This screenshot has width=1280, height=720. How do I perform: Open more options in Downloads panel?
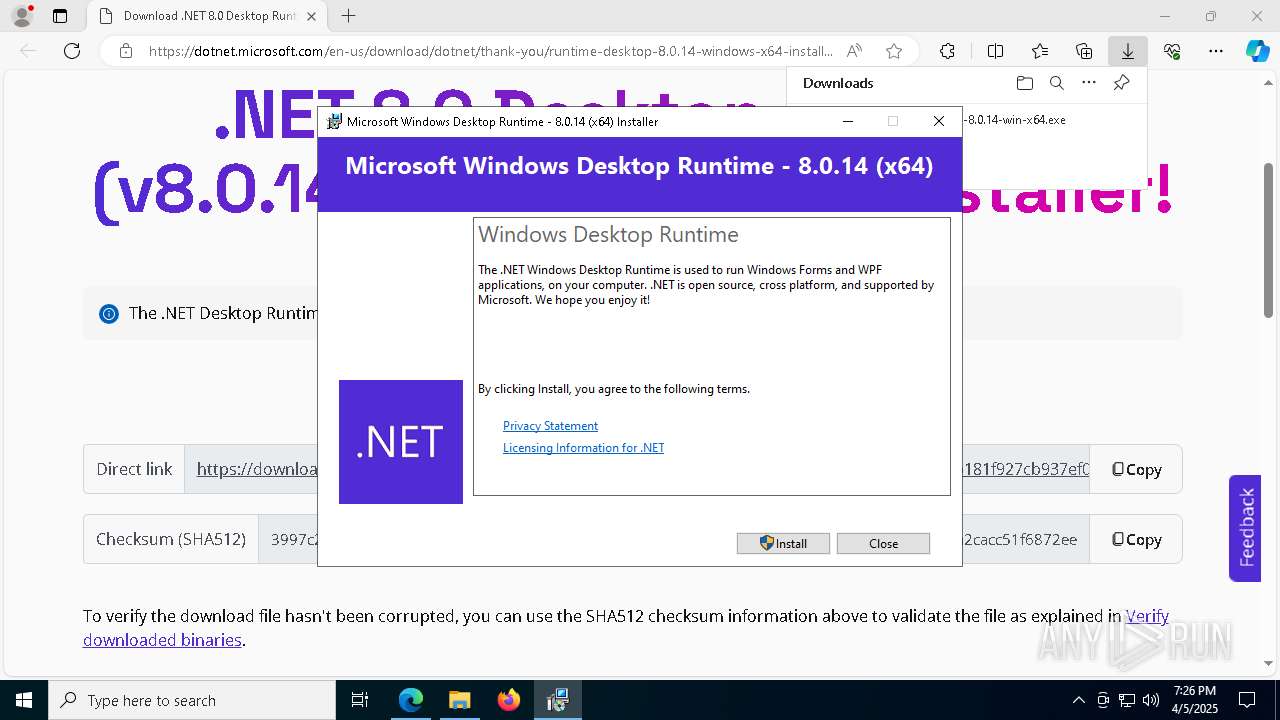pos(1089,83)
